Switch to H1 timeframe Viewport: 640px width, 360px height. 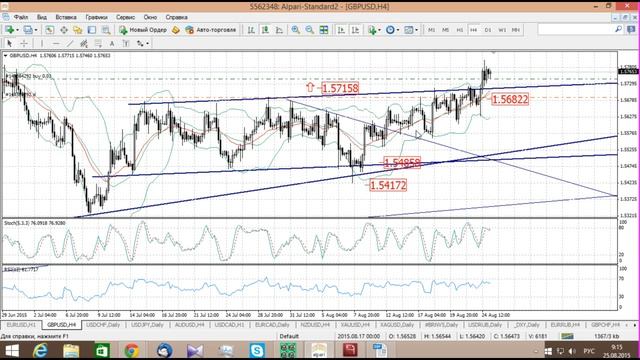coord(460,30)
